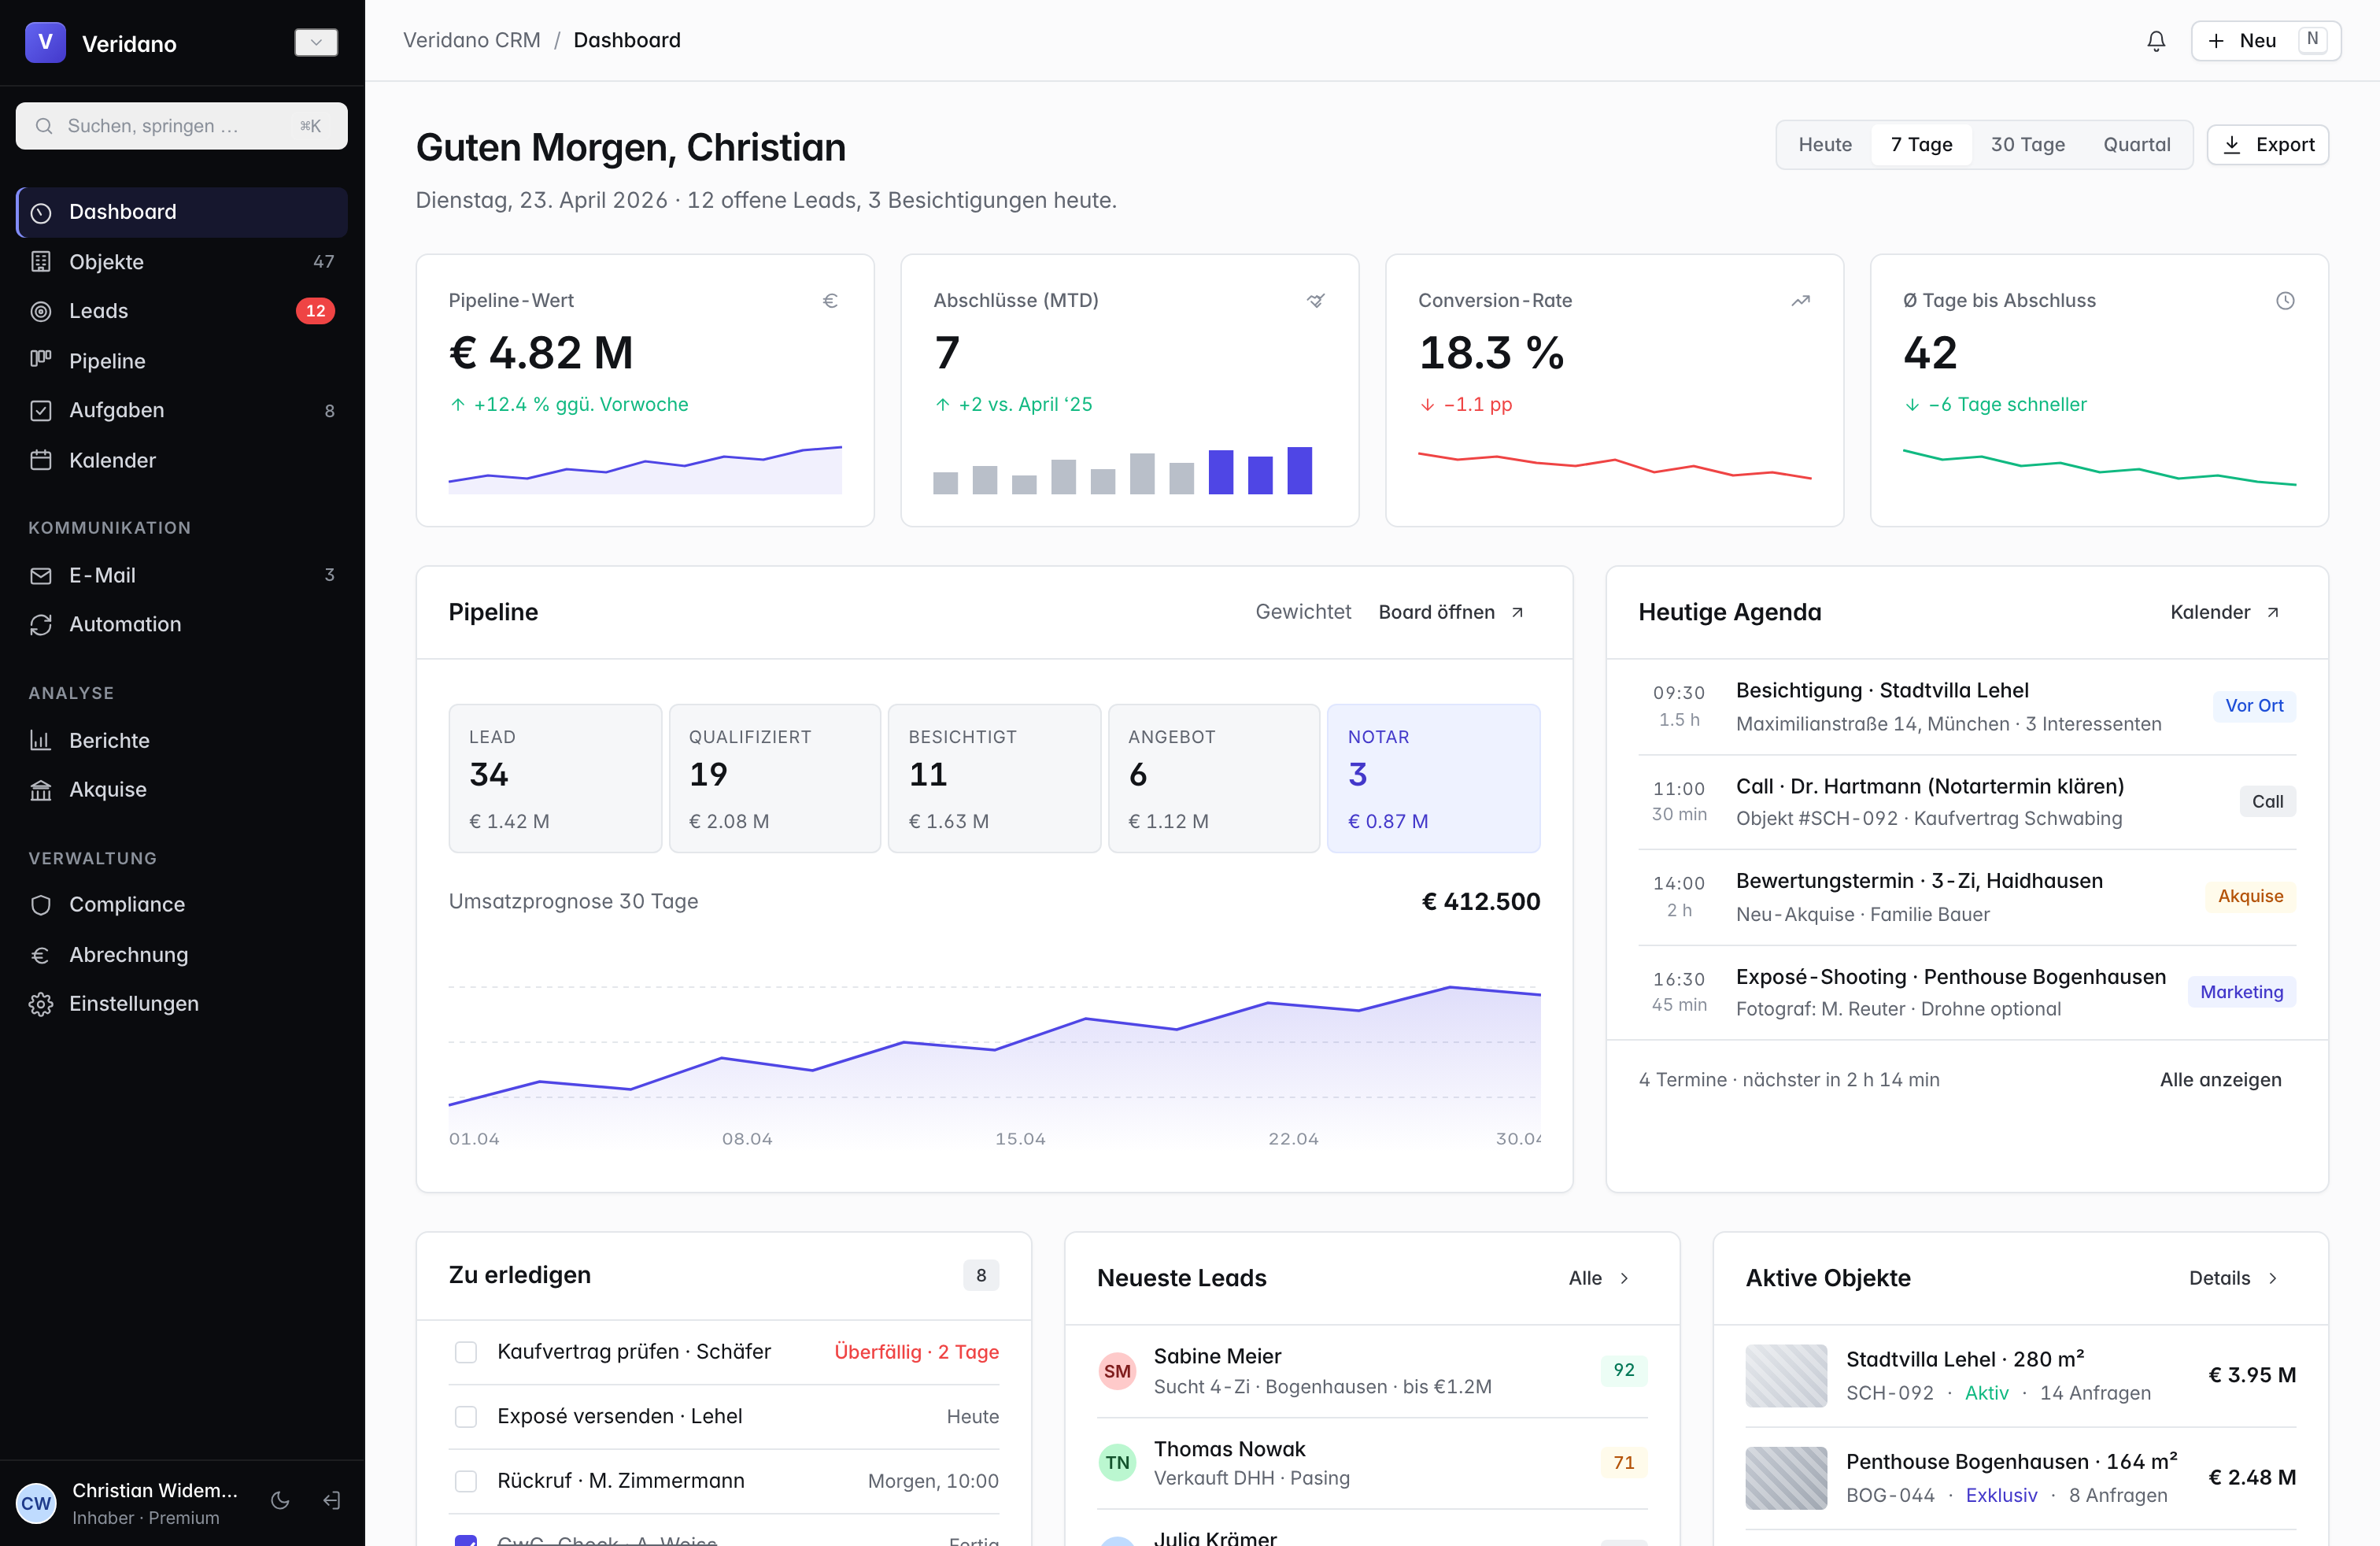
Task: Open the Sabine Meier lead
Action: point(1372,1371)
